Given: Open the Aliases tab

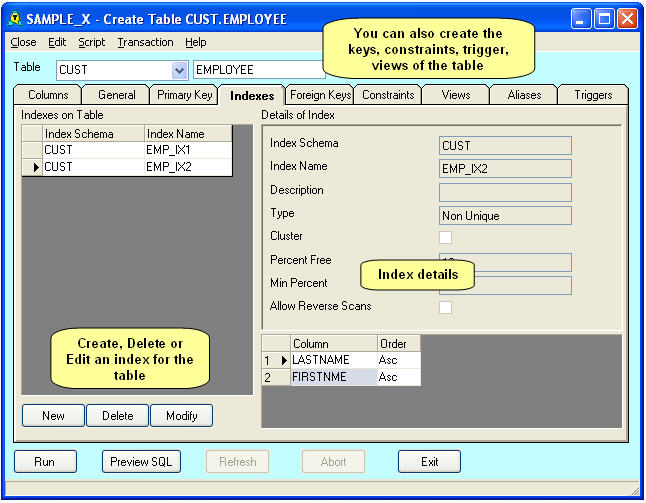Looking at the screenshot, I should click(x=524, y=95).
